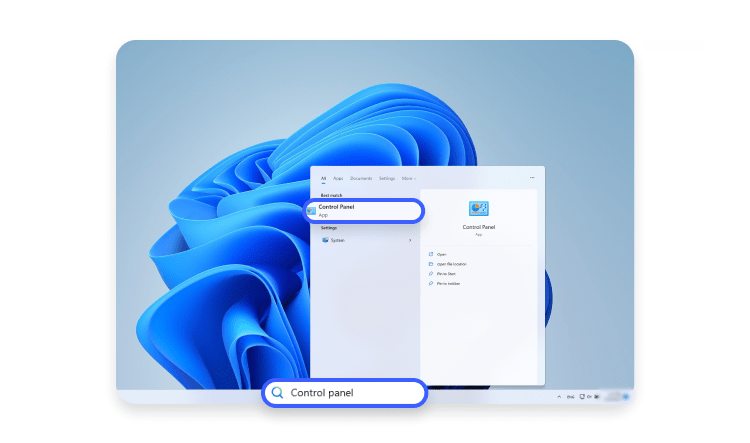The height and width of the screenshot is (443, 750).
Task: Click the Open action icon
Action: coord(431,255)
